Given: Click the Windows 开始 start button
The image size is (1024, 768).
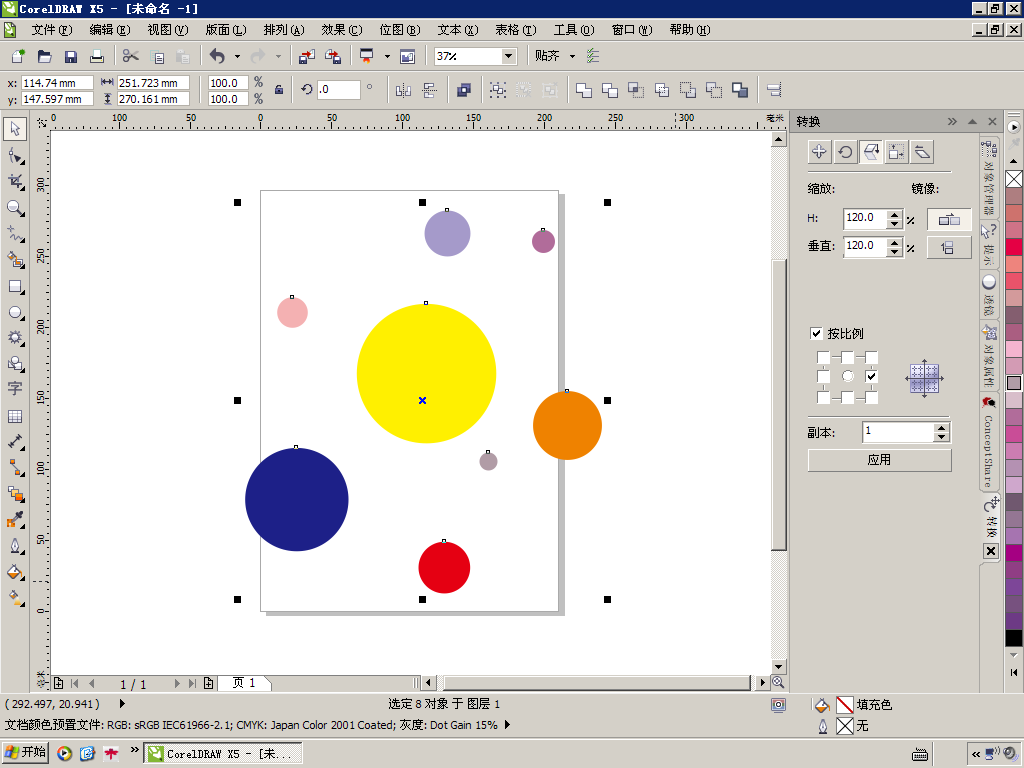Looking at the screenshot, I should tap(26, 752).
